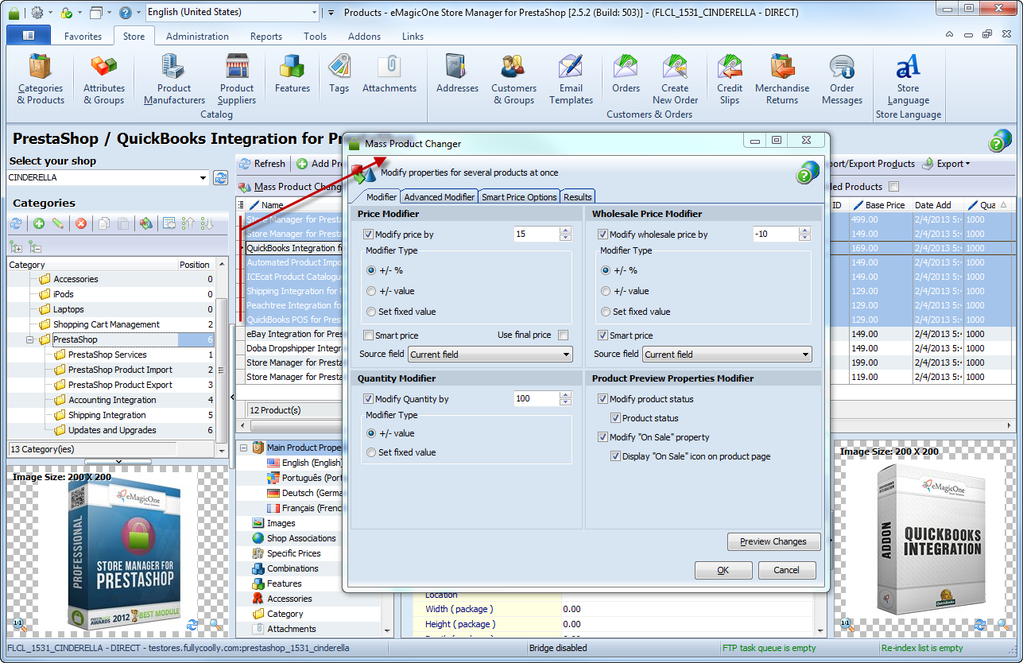The height and width of the screenshot is (663, 1023).
Task: Click Import/Export Products toolbar item
Action: 872,164
